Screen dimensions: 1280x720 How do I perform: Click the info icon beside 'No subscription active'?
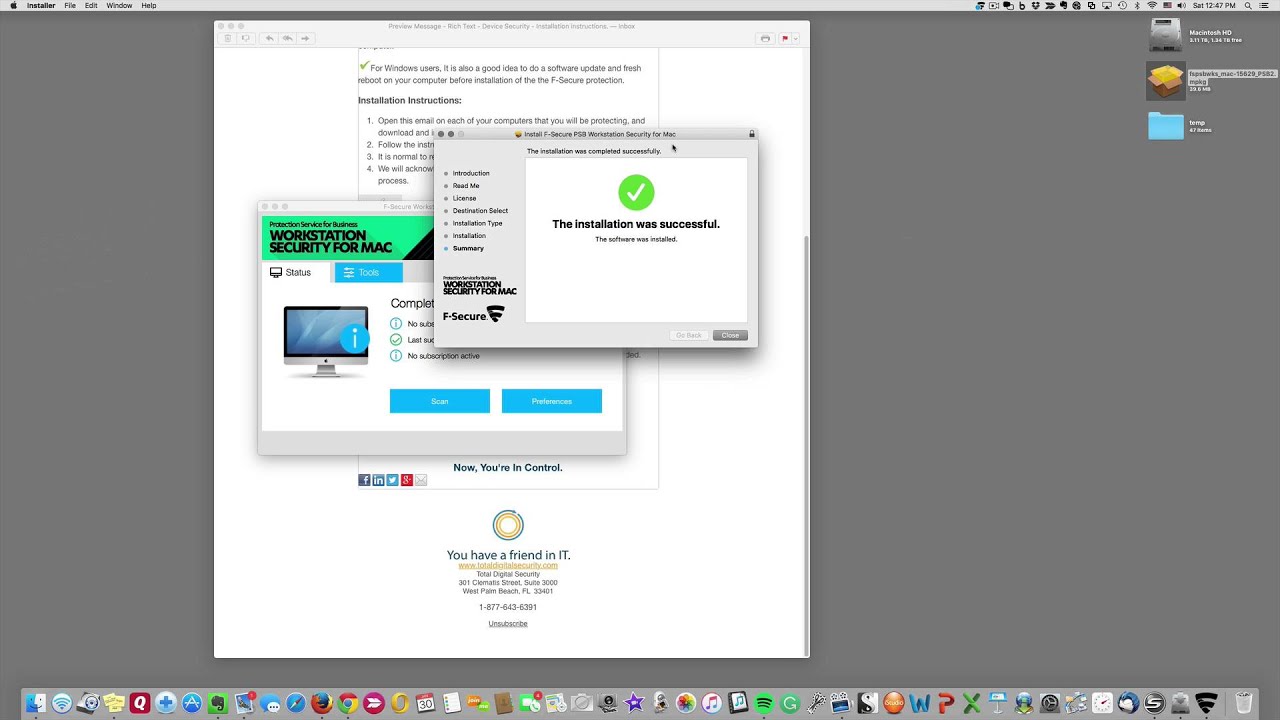[x=396, y=356]
